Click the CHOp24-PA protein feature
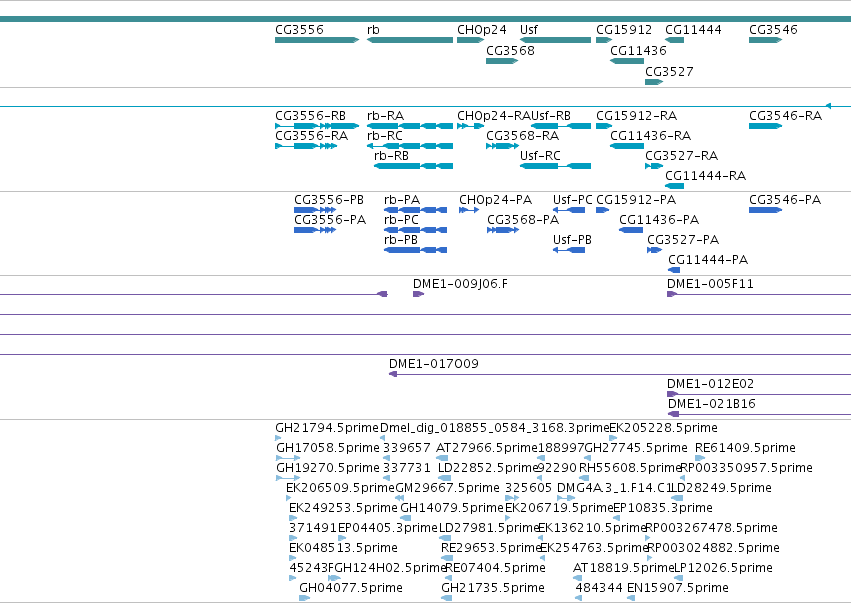Image resolution: width=851 pixels, height=603 pixels. pyautogui.click(x=469, y=210)
